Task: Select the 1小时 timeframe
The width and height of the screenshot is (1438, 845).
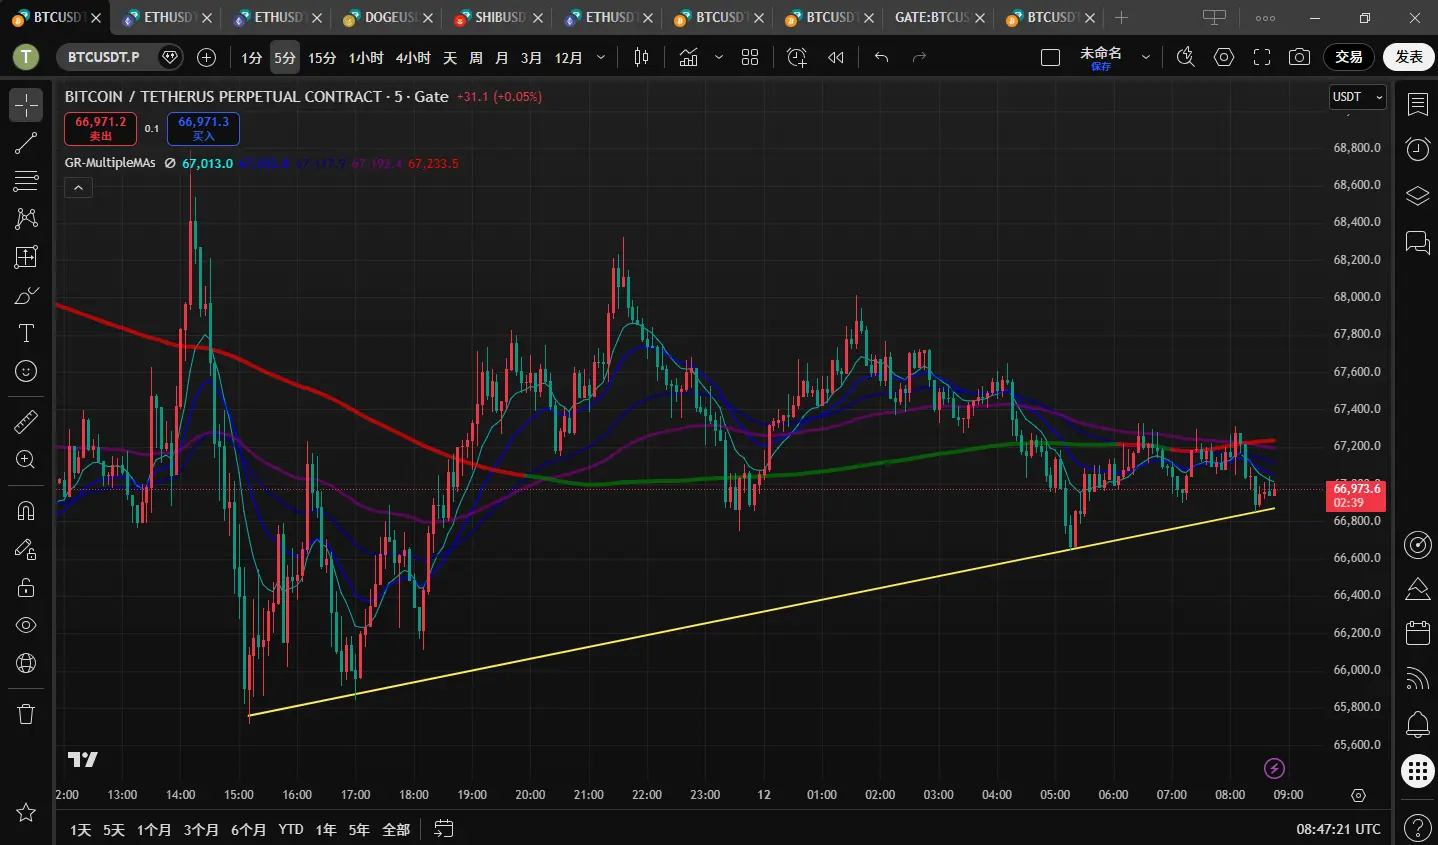Action: 366,58
